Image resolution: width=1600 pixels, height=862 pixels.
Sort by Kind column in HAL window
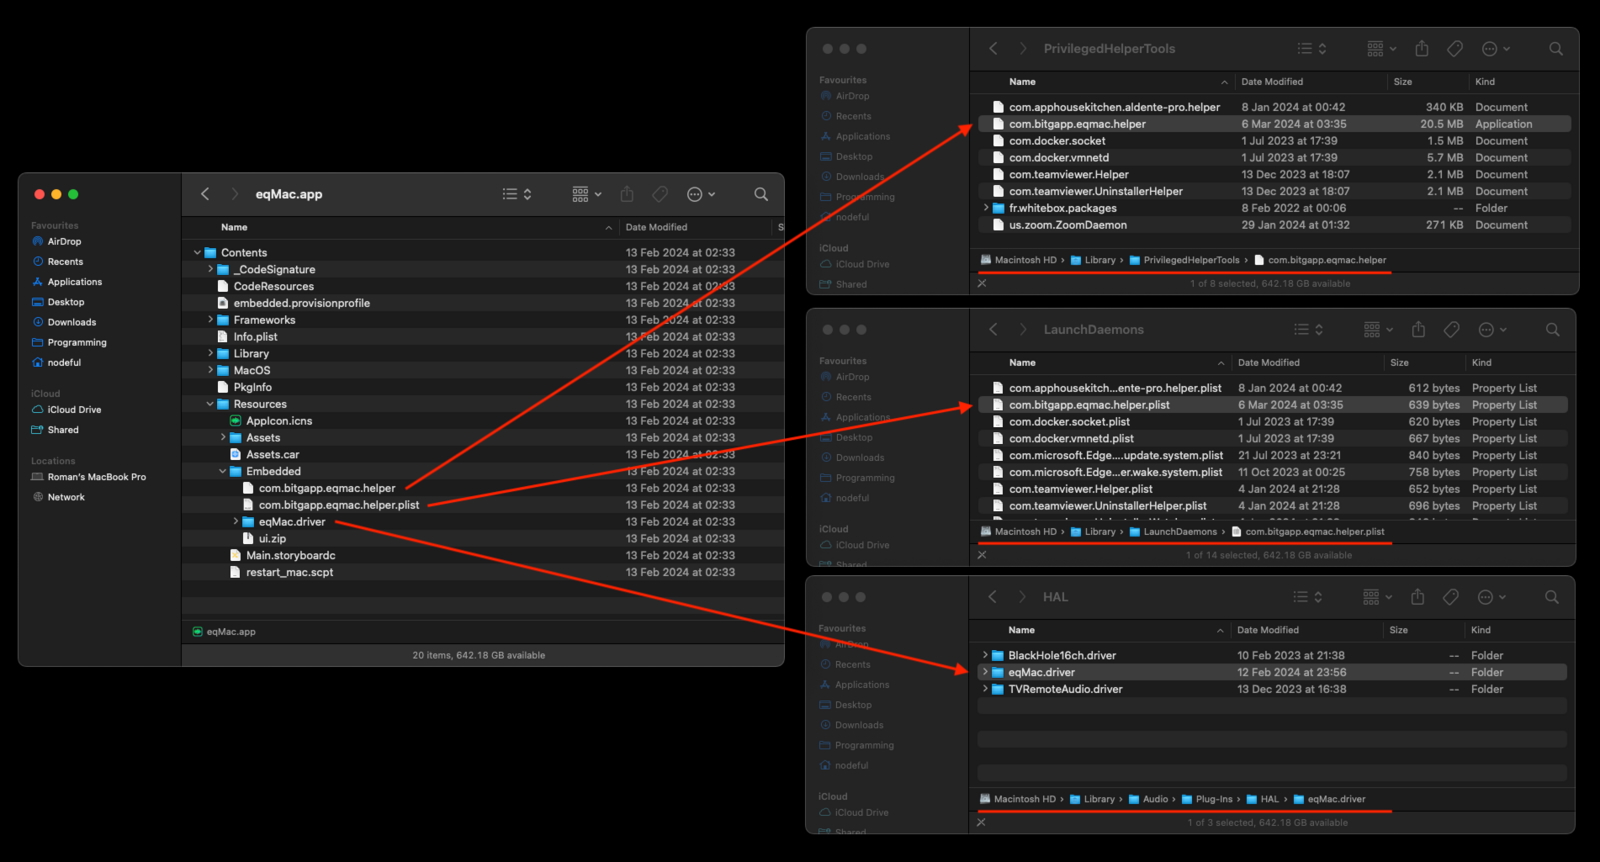point(1480,630)
